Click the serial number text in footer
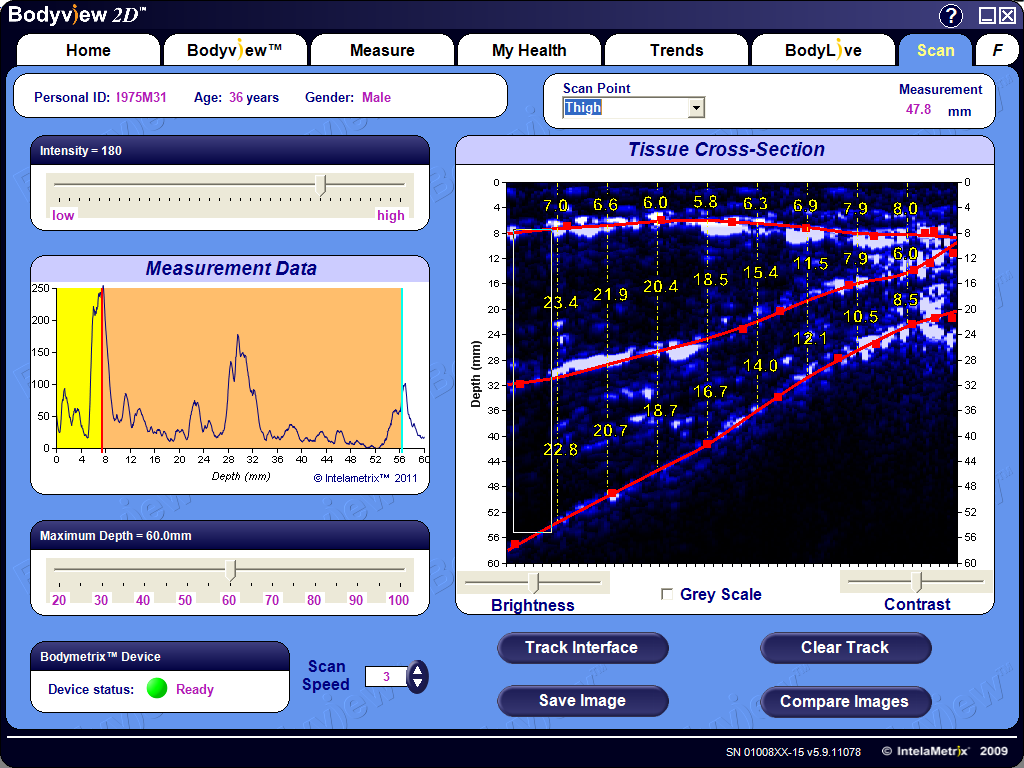 pyautogui.click(x=793, y=752)
